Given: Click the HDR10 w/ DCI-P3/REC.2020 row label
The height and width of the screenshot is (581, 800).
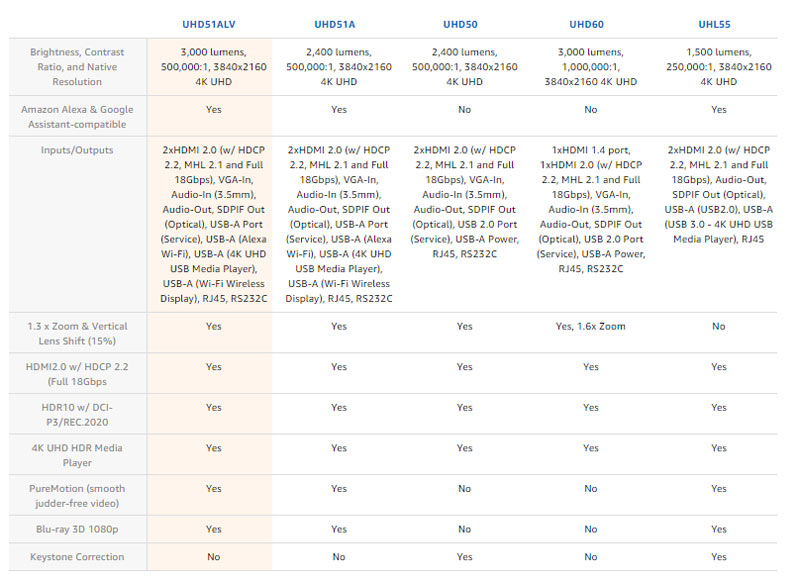Looking at the screenshot, I should pyautogui.click(x=77, y=414).
